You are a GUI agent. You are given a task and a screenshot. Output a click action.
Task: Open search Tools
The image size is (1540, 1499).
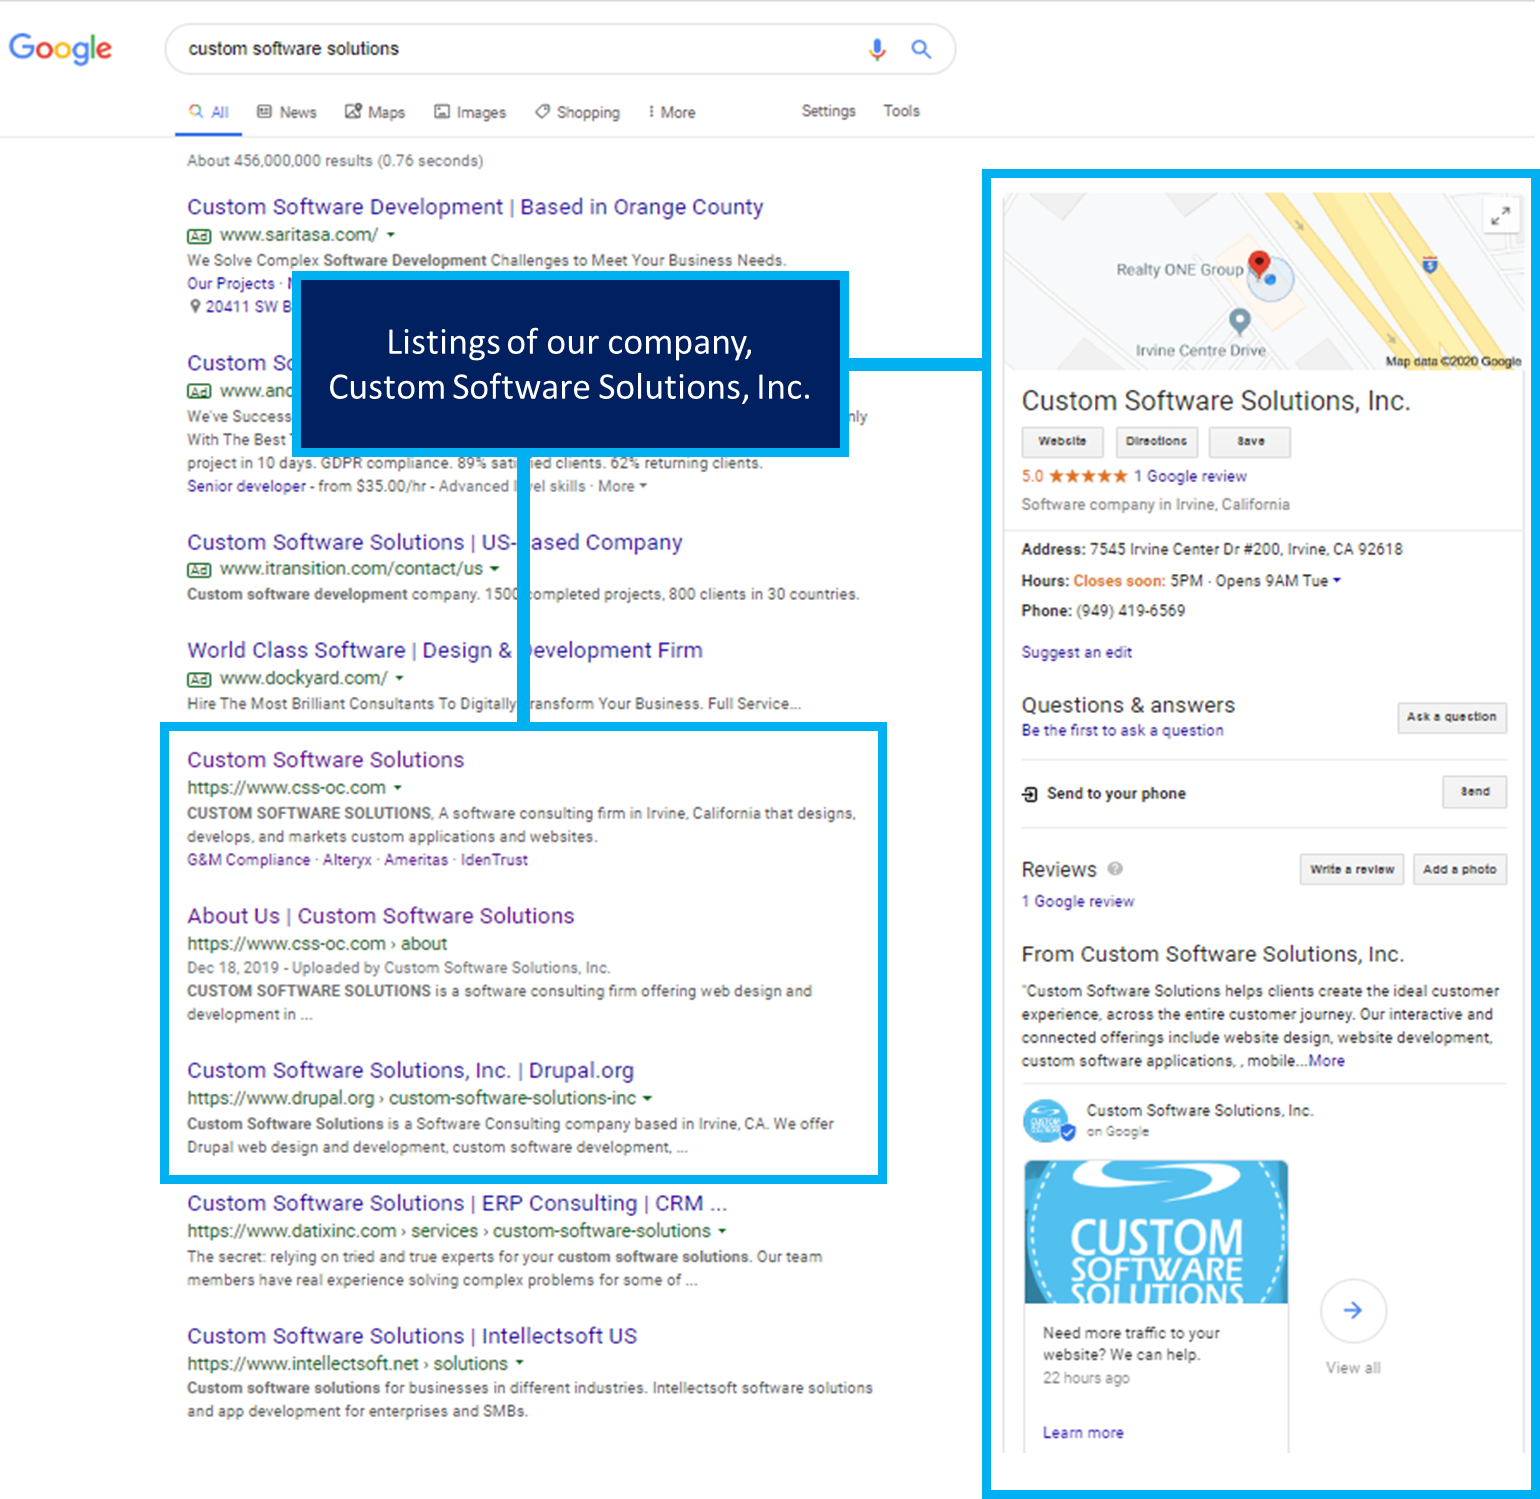[x=901, y=111]
